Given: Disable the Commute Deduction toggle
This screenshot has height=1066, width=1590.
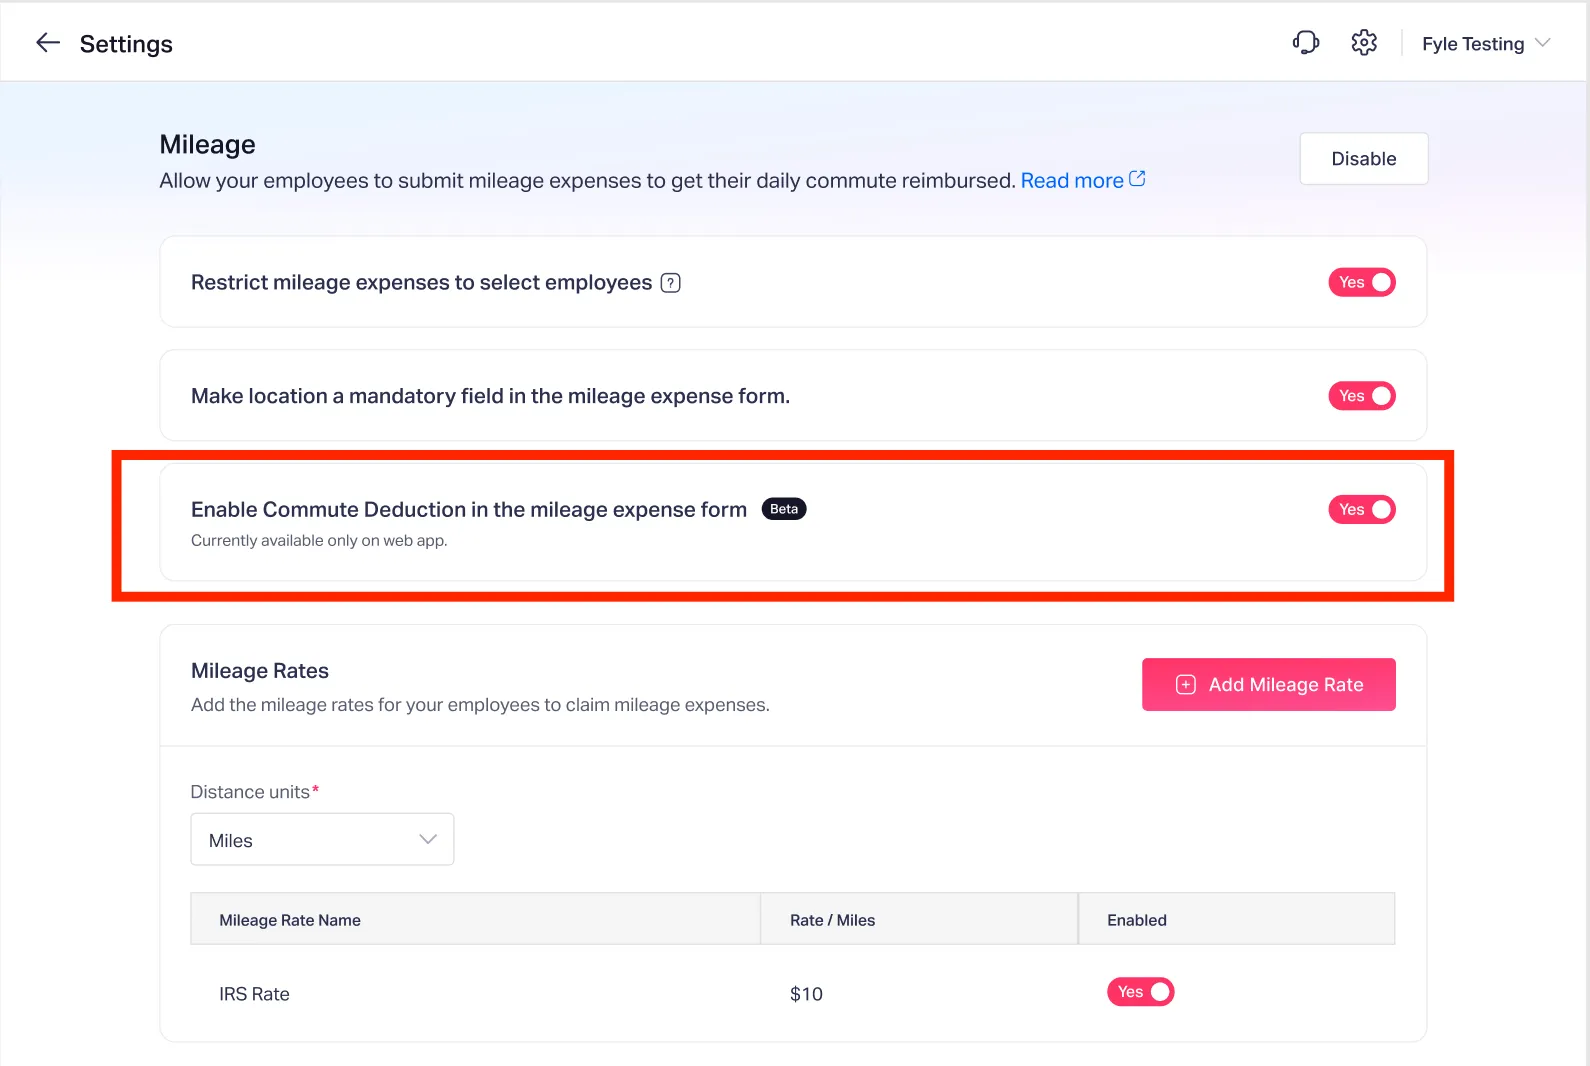Looking at the screenshot, I should point(1361,510).
